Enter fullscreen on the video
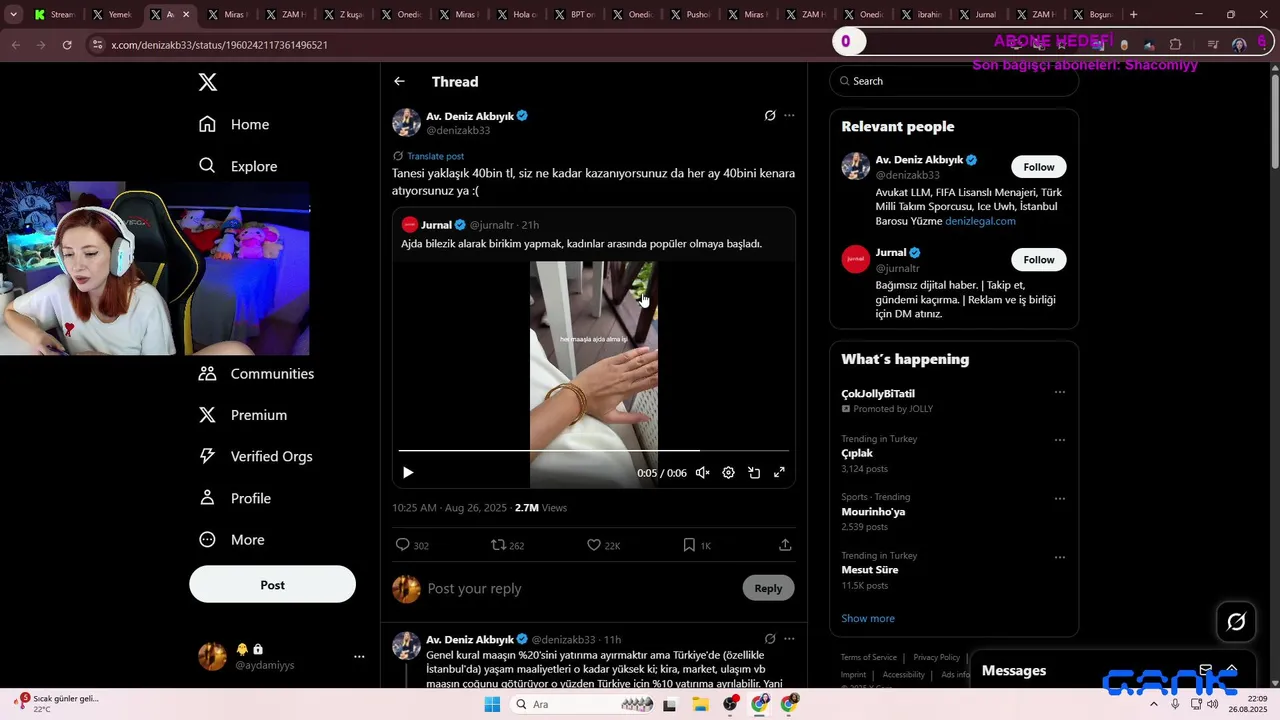This screenshot has width=1280, height=720. pos(779,473)
